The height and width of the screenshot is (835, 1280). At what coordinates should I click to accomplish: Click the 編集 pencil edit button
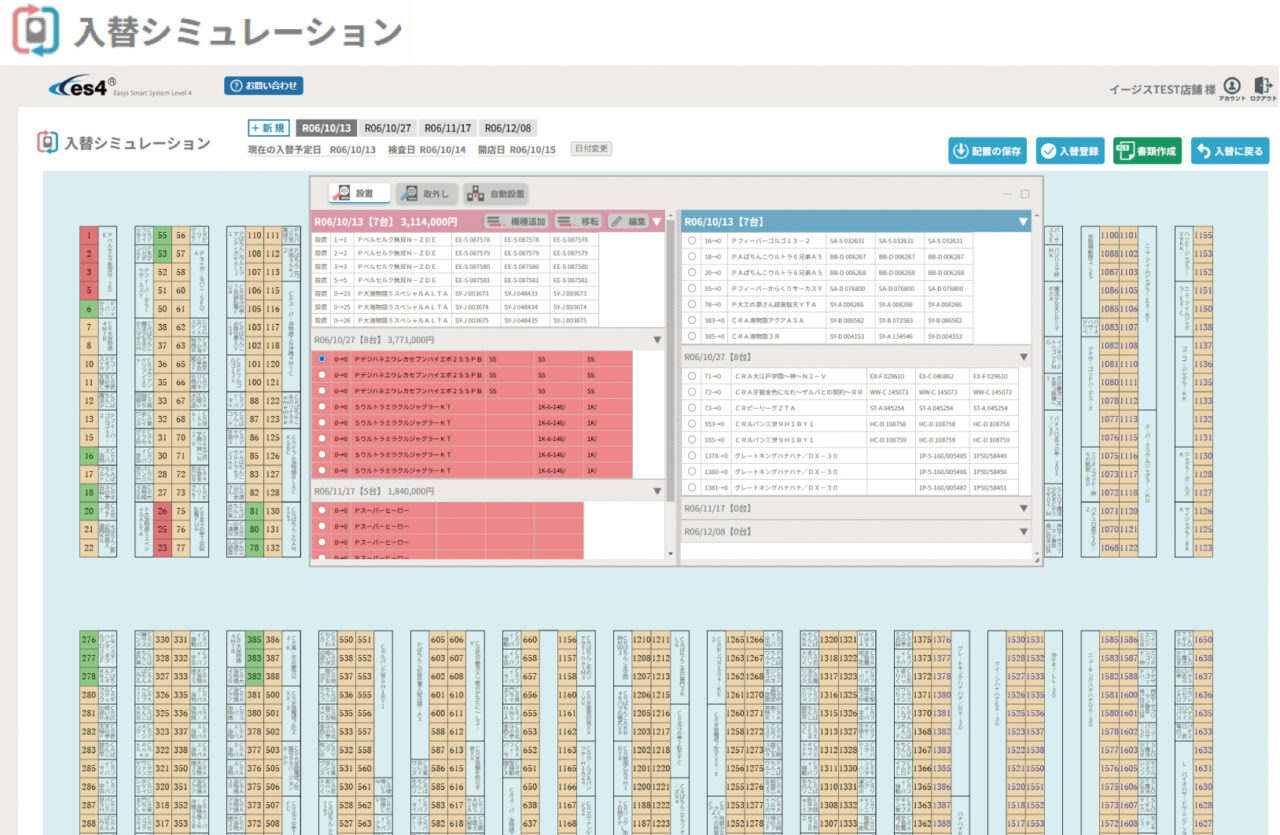[628, 221]
